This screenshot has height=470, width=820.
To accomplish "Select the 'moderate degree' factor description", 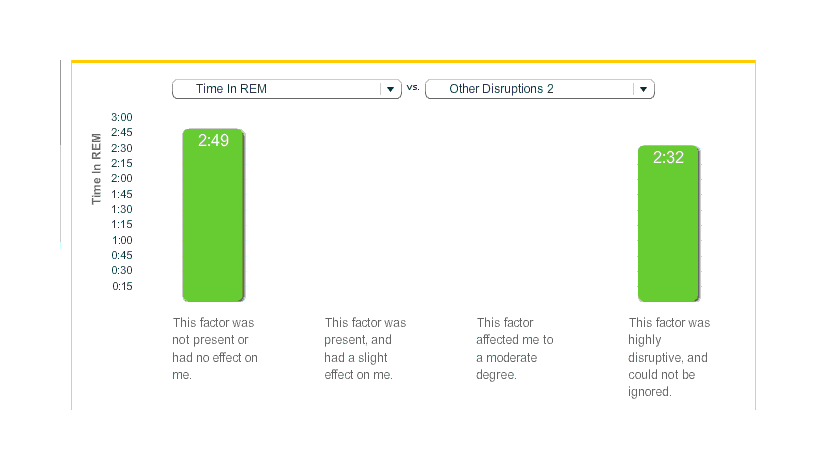I will pyautogui.click(x=514, y=349).
